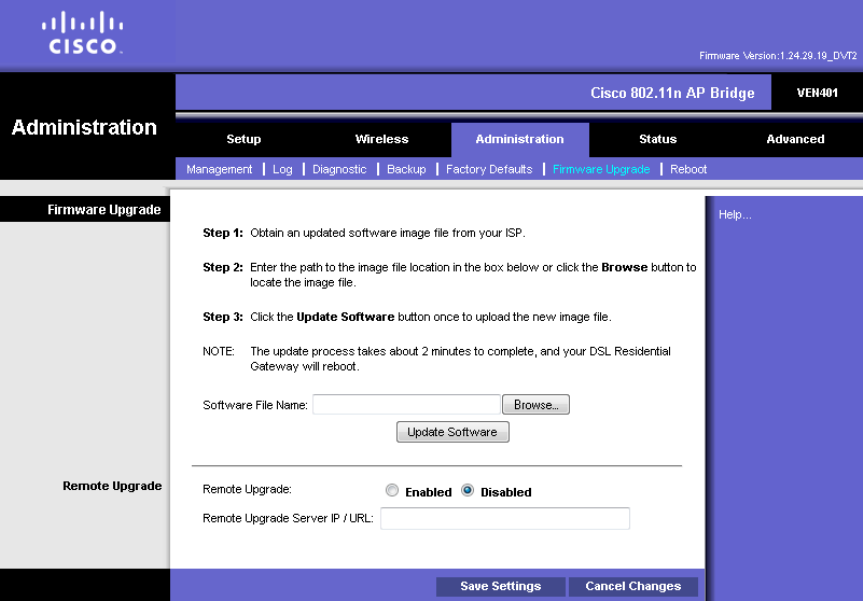The width and height of the screenshot is (863, 601).
Task: Click the Administration page heading
Action: point(84,127)
